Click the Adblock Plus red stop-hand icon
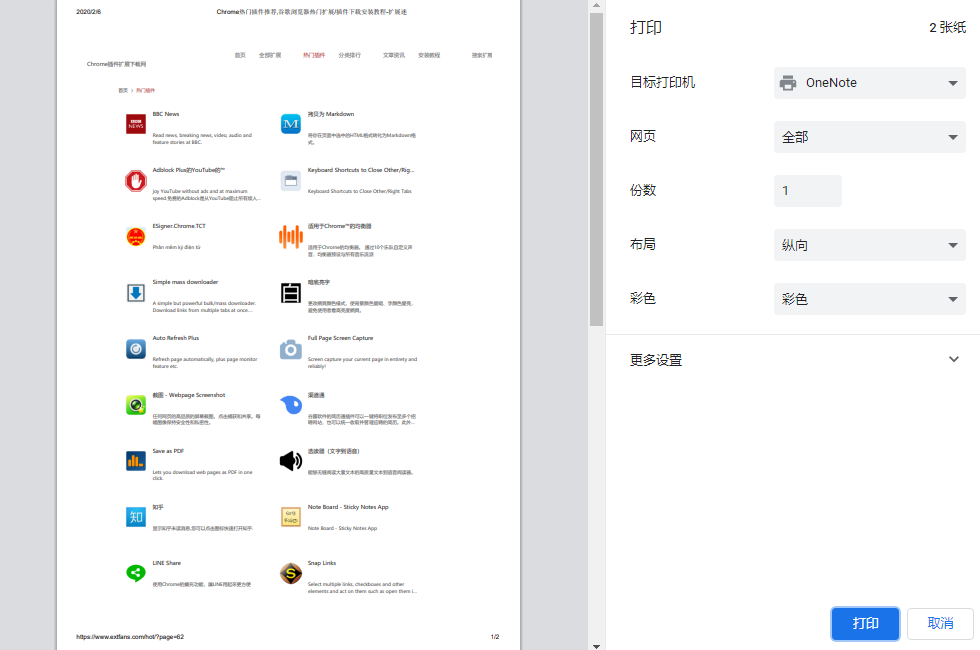Viewport: 980px width, 650px height. (x=136, y=181)
